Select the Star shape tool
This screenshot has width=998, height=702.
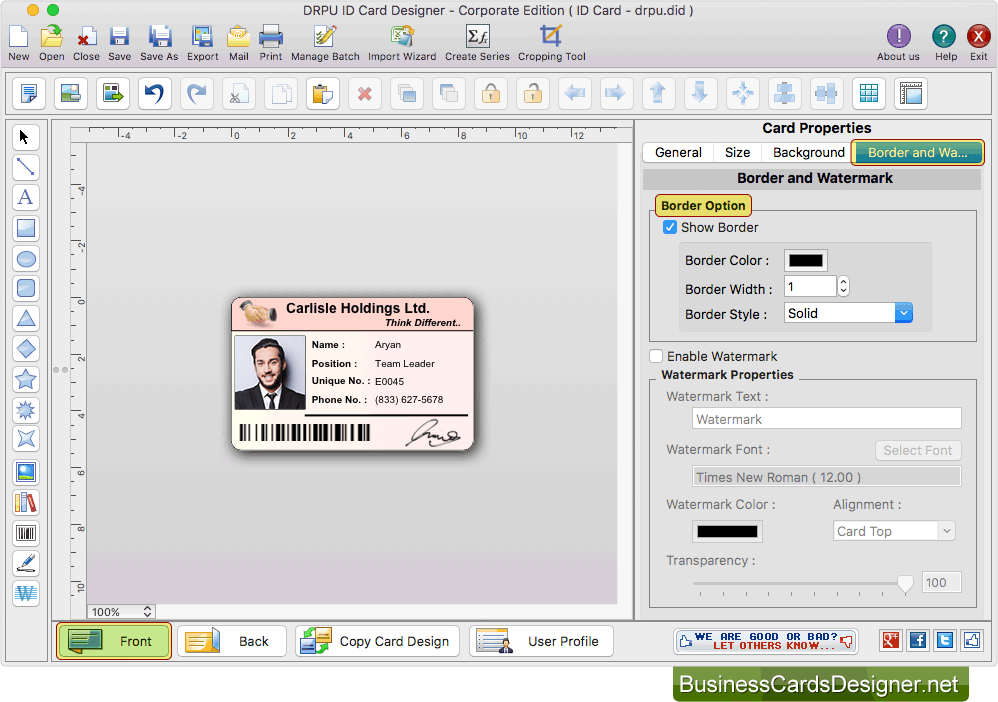click(x=25, y=379)
